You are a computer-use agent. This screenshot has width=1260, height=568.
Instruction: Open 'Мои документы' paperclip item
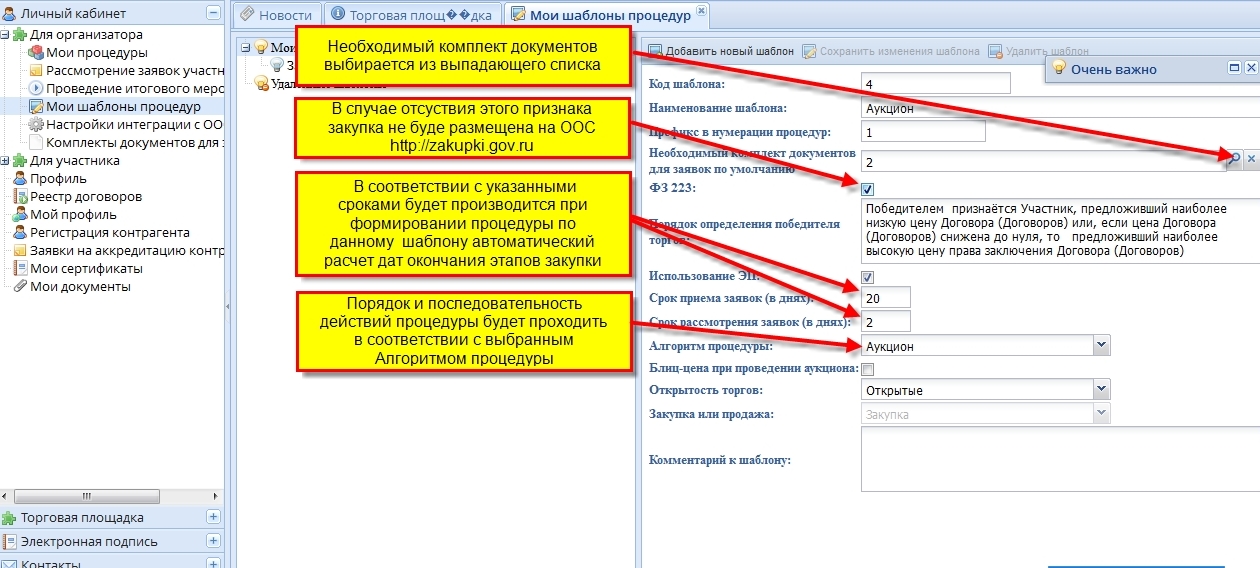pyautogui.click(x=80, y=286)
